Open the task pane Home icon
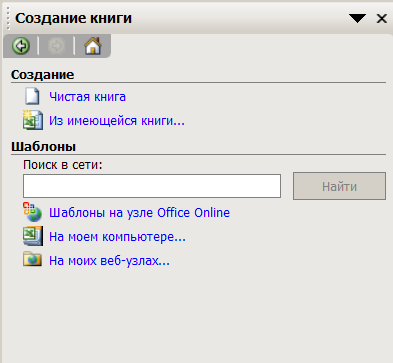393x363 pixels. click(93, 46)
